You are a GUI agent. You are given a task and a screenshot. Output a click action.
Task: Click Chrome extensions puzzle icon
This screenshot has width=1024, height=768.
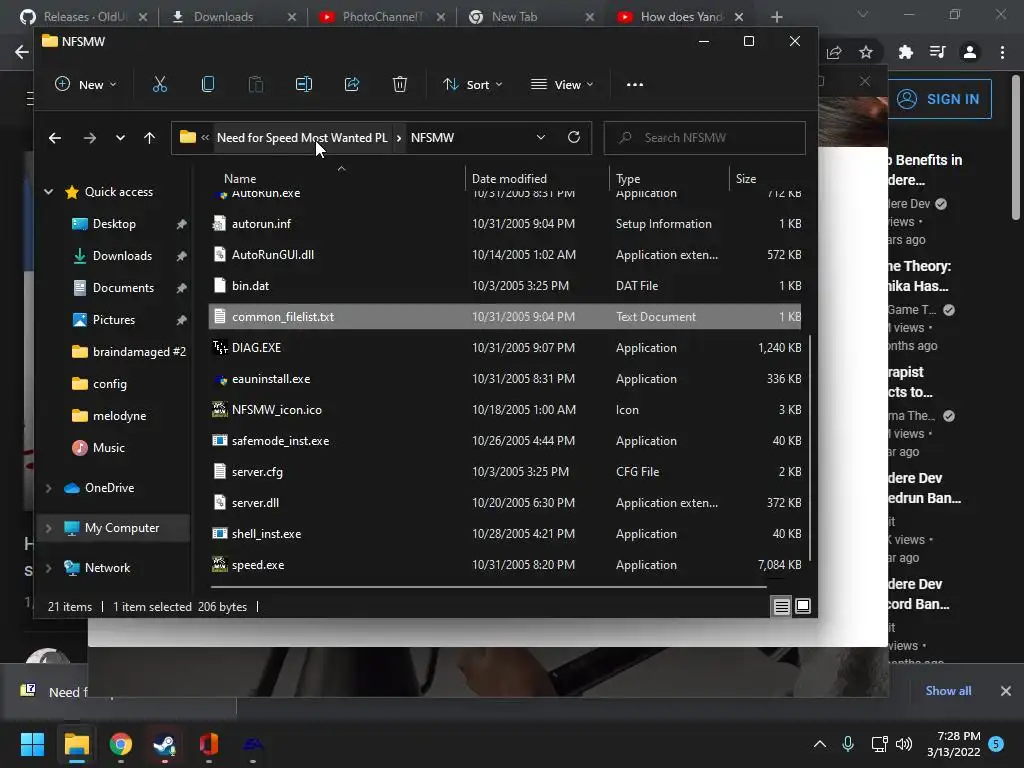pyautogui.click(x=906, y=52)
